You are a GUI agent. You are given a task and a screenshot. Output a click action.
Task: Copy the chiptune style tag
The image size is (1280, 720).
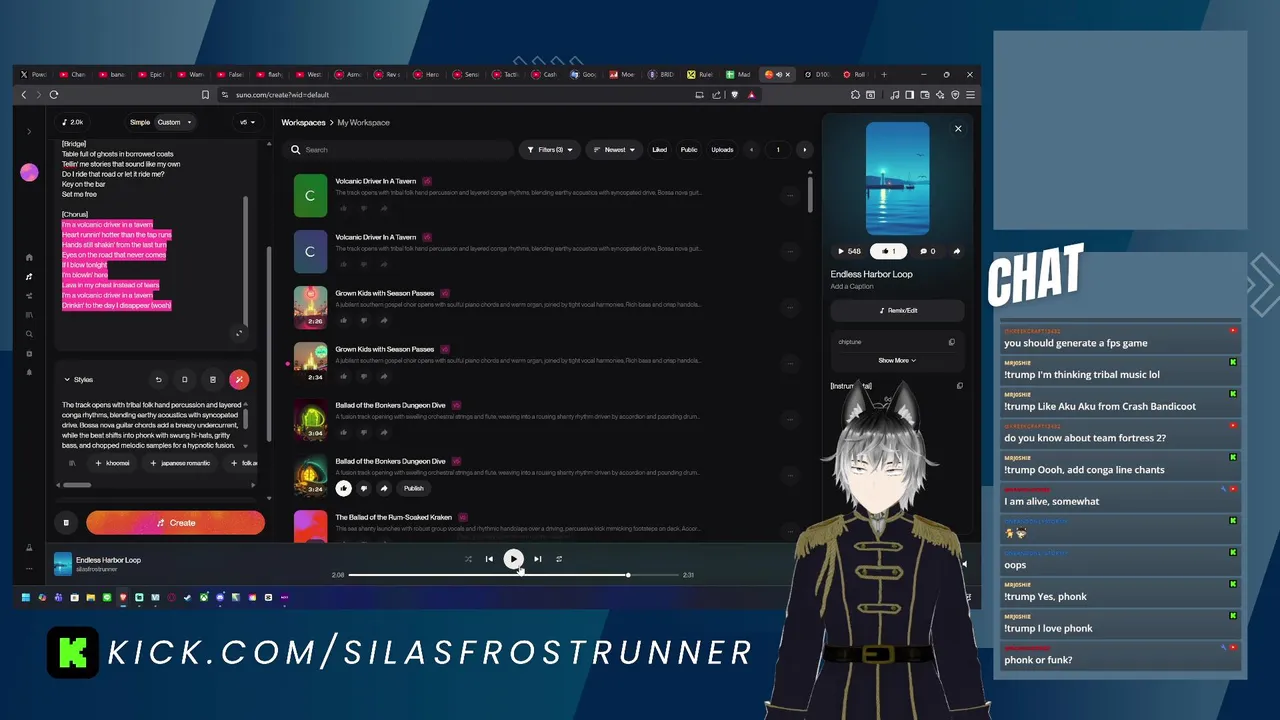(951, 342)
